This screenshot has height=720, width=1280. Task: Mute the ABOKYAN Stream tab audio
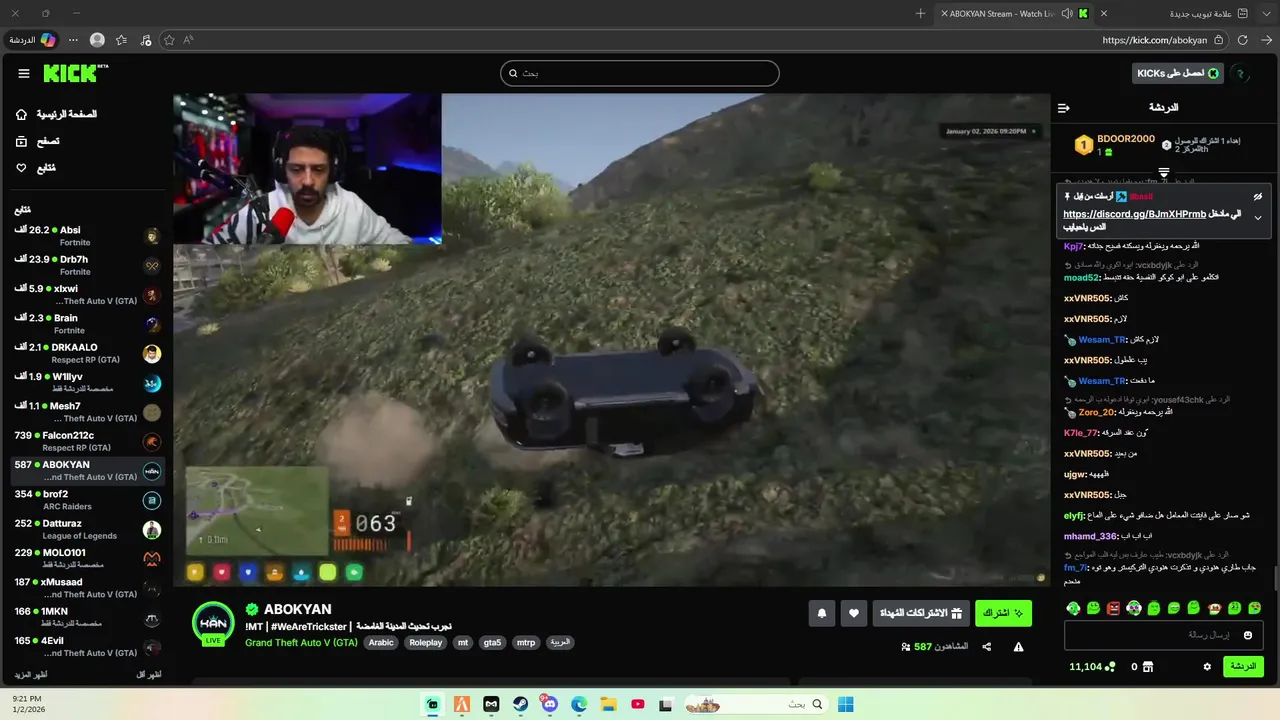(1066, 13)
